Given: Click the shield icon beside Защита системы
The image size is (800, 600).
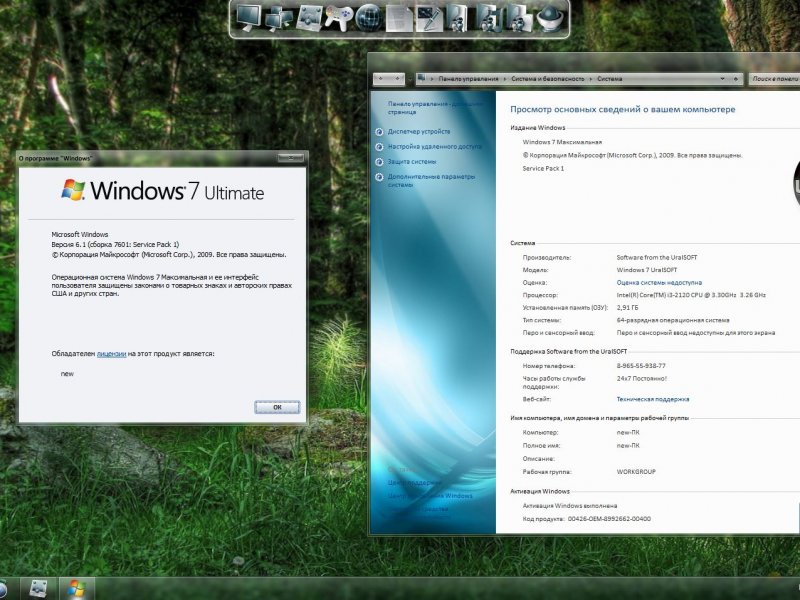Looking at the screenshot, I should point(379,162).
